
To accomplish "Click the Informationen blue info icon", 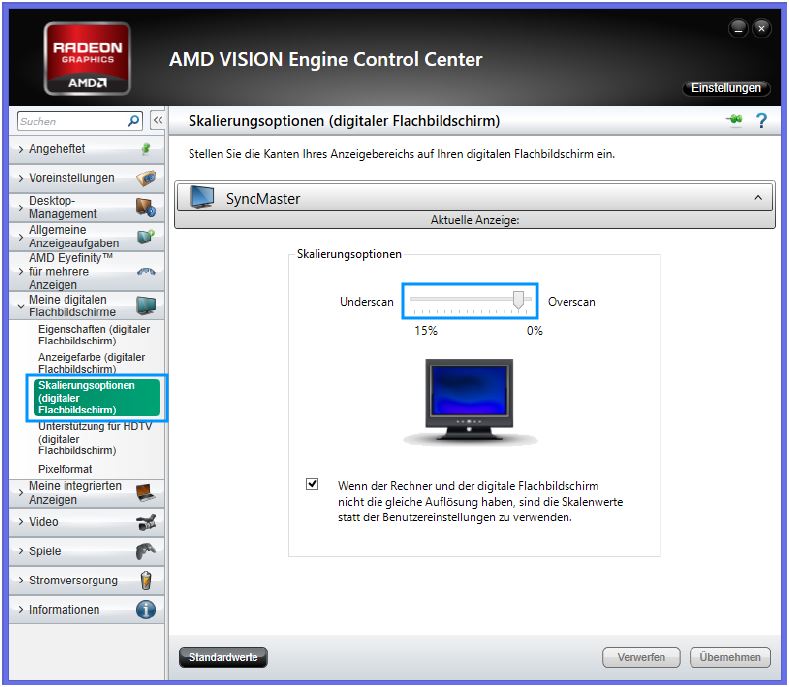I will coord(146,609).
